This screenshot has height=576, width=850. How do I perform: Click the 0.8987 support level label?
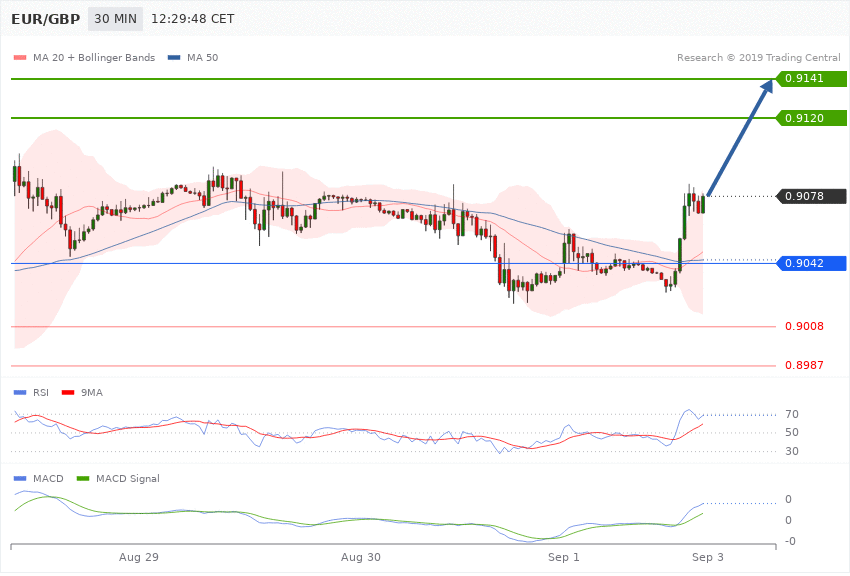pyautogui.click(x=804, y=365)
